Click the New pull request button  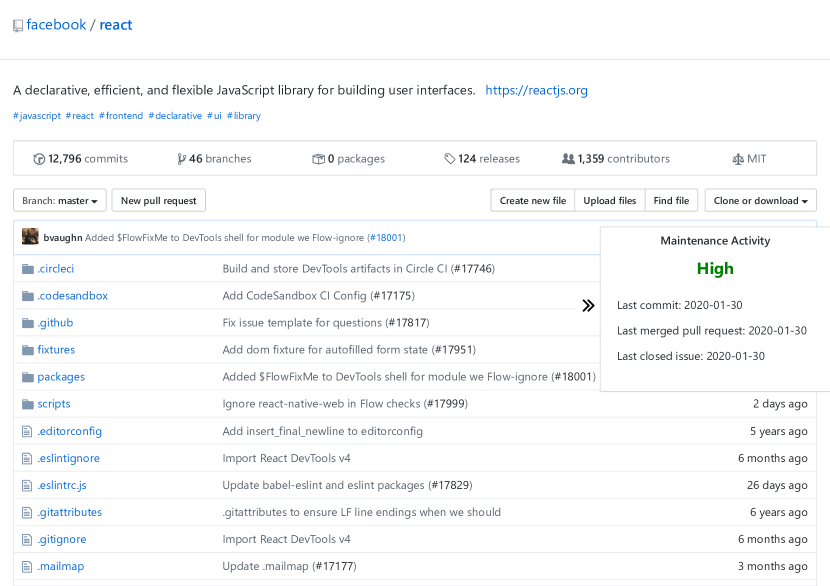point(159,201)
